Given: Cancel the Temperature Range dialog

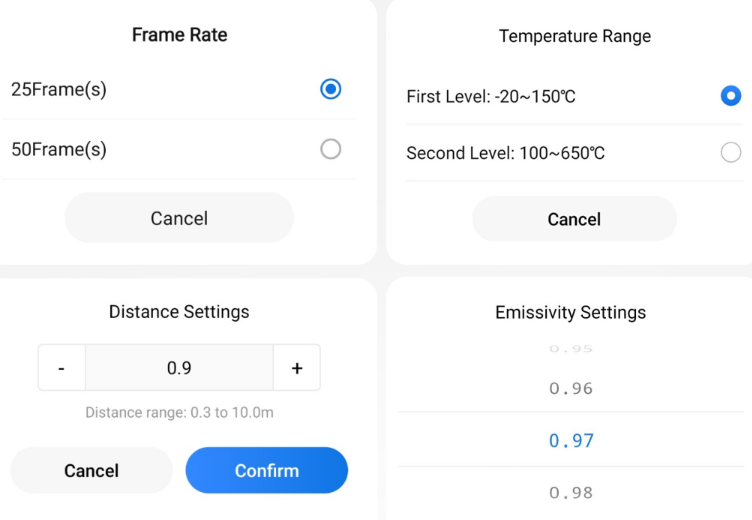Looking at the screenshot, I should click(574, 219).
